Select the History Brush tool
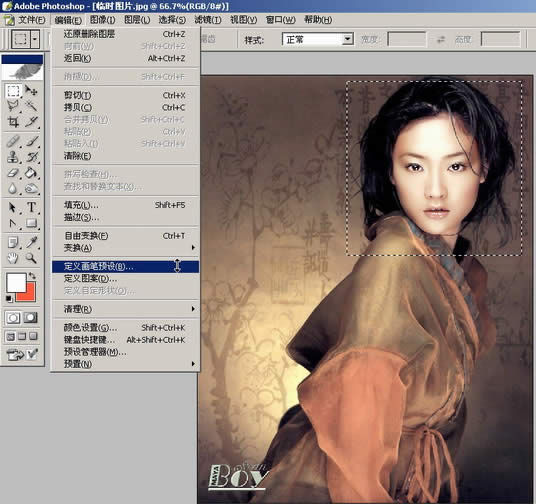The height and width of the screenshot is (504, 536). tap(31, 157)
